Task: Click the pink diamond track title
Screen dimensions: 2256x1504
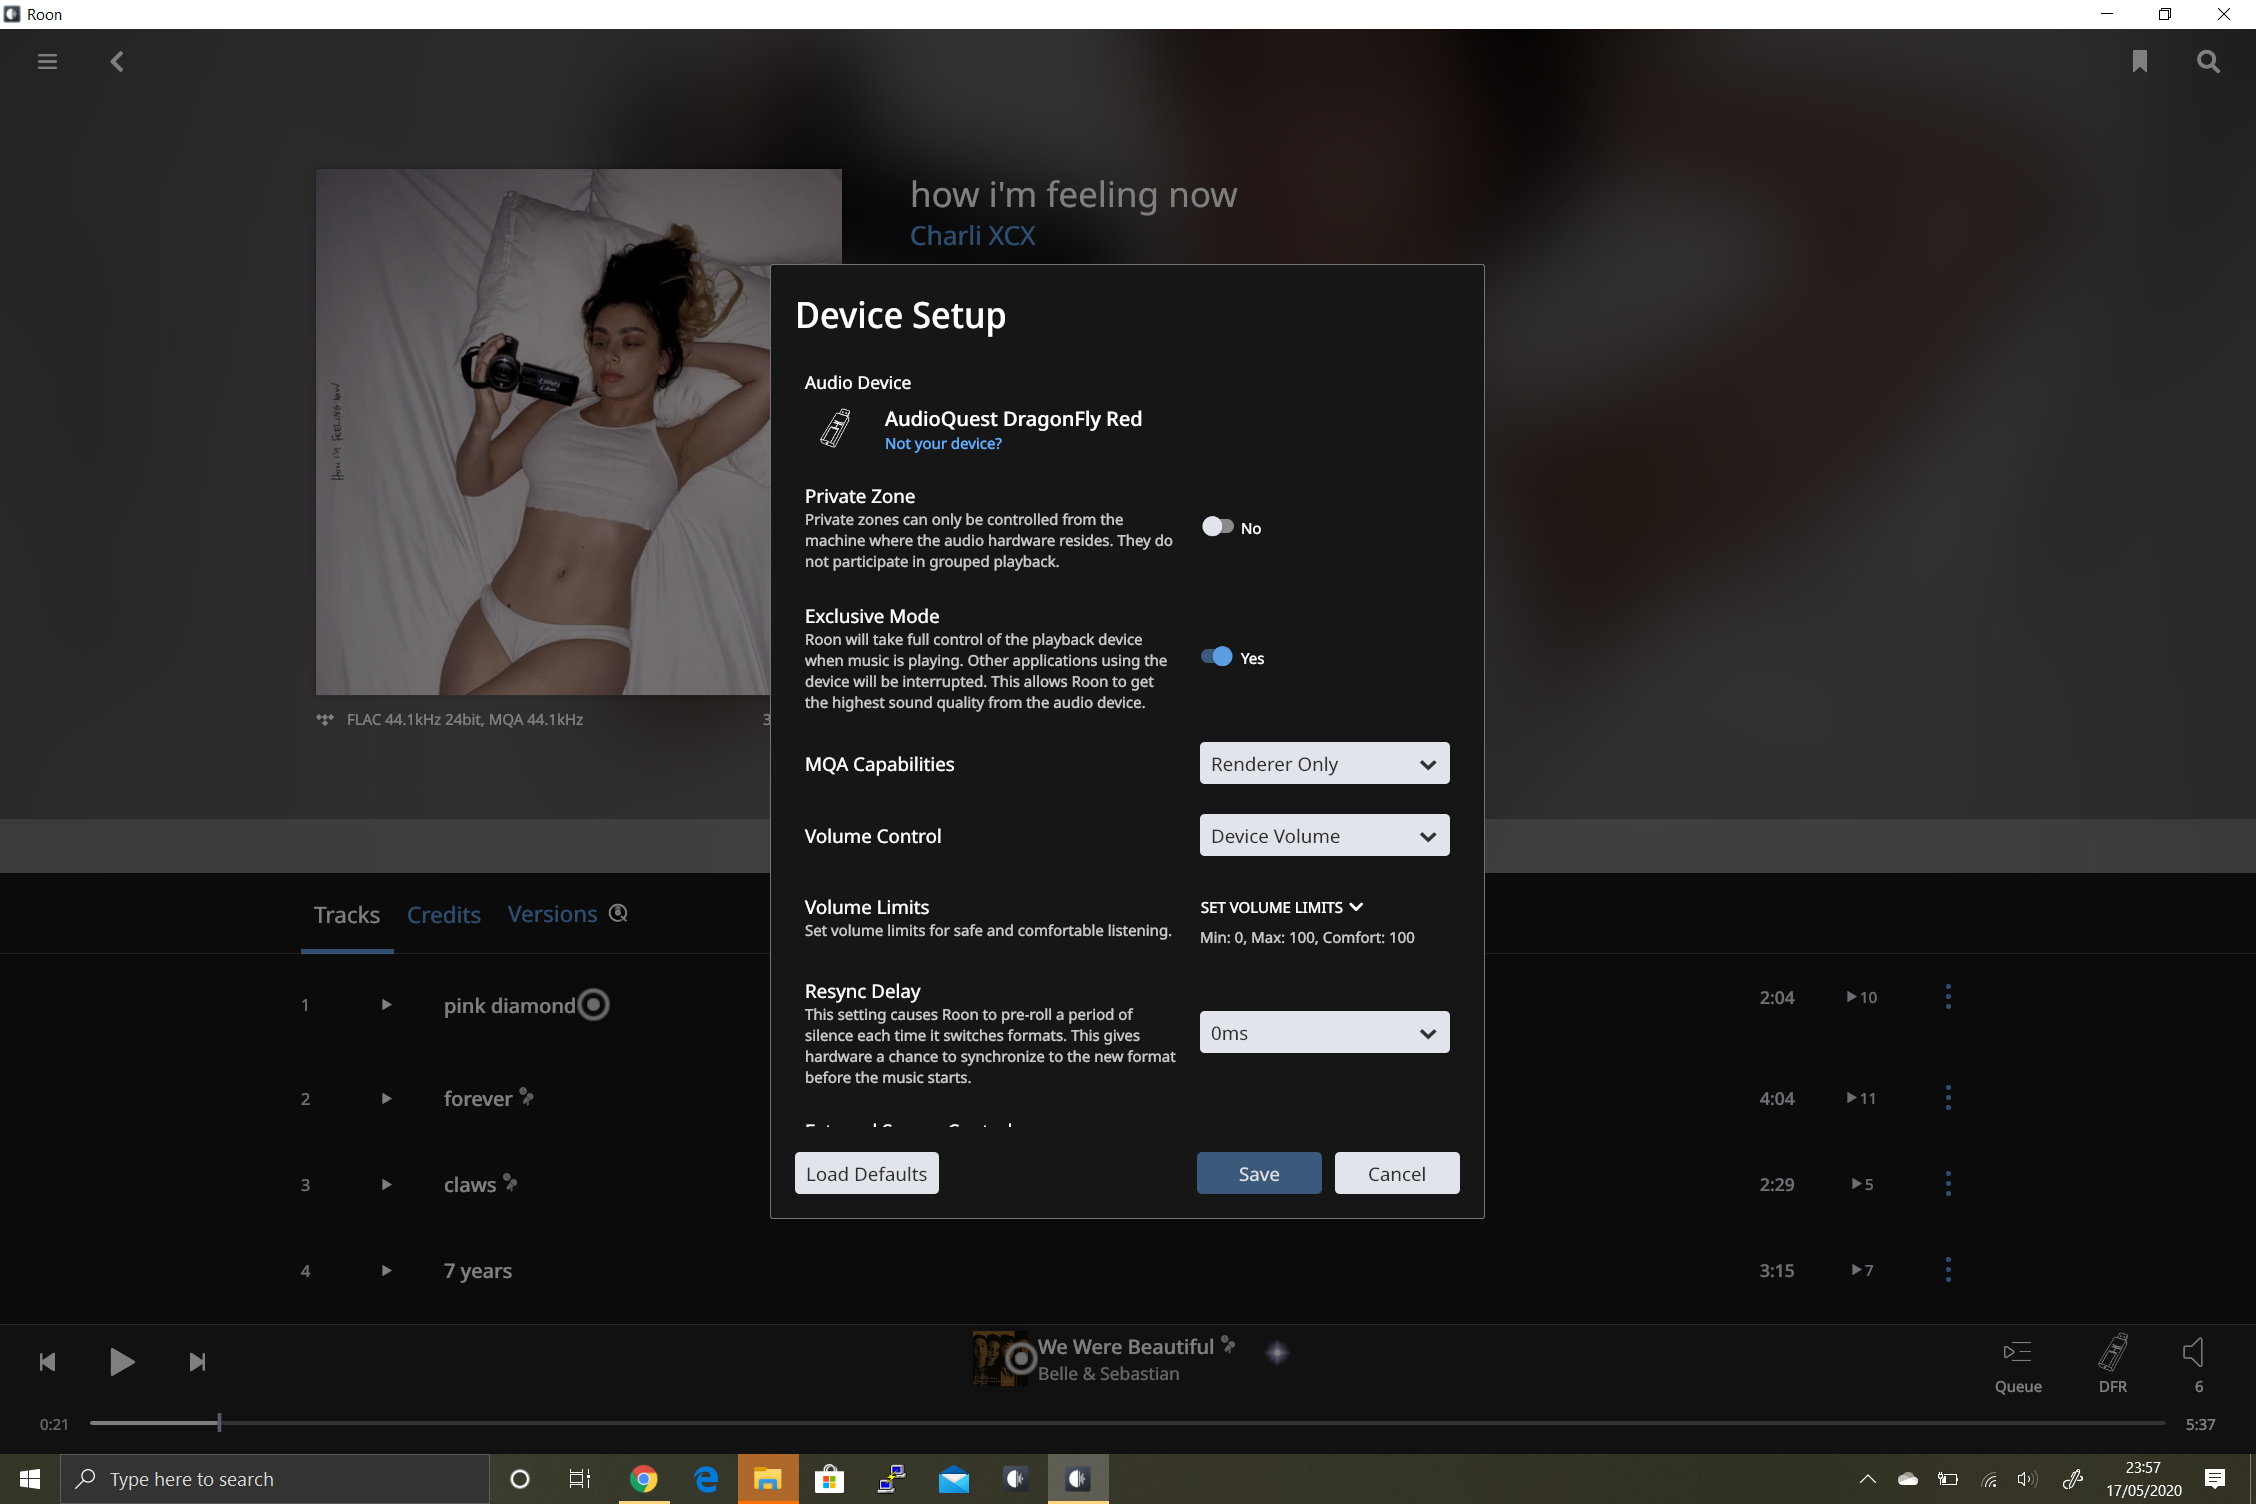Action: (x=509, y=1005)
